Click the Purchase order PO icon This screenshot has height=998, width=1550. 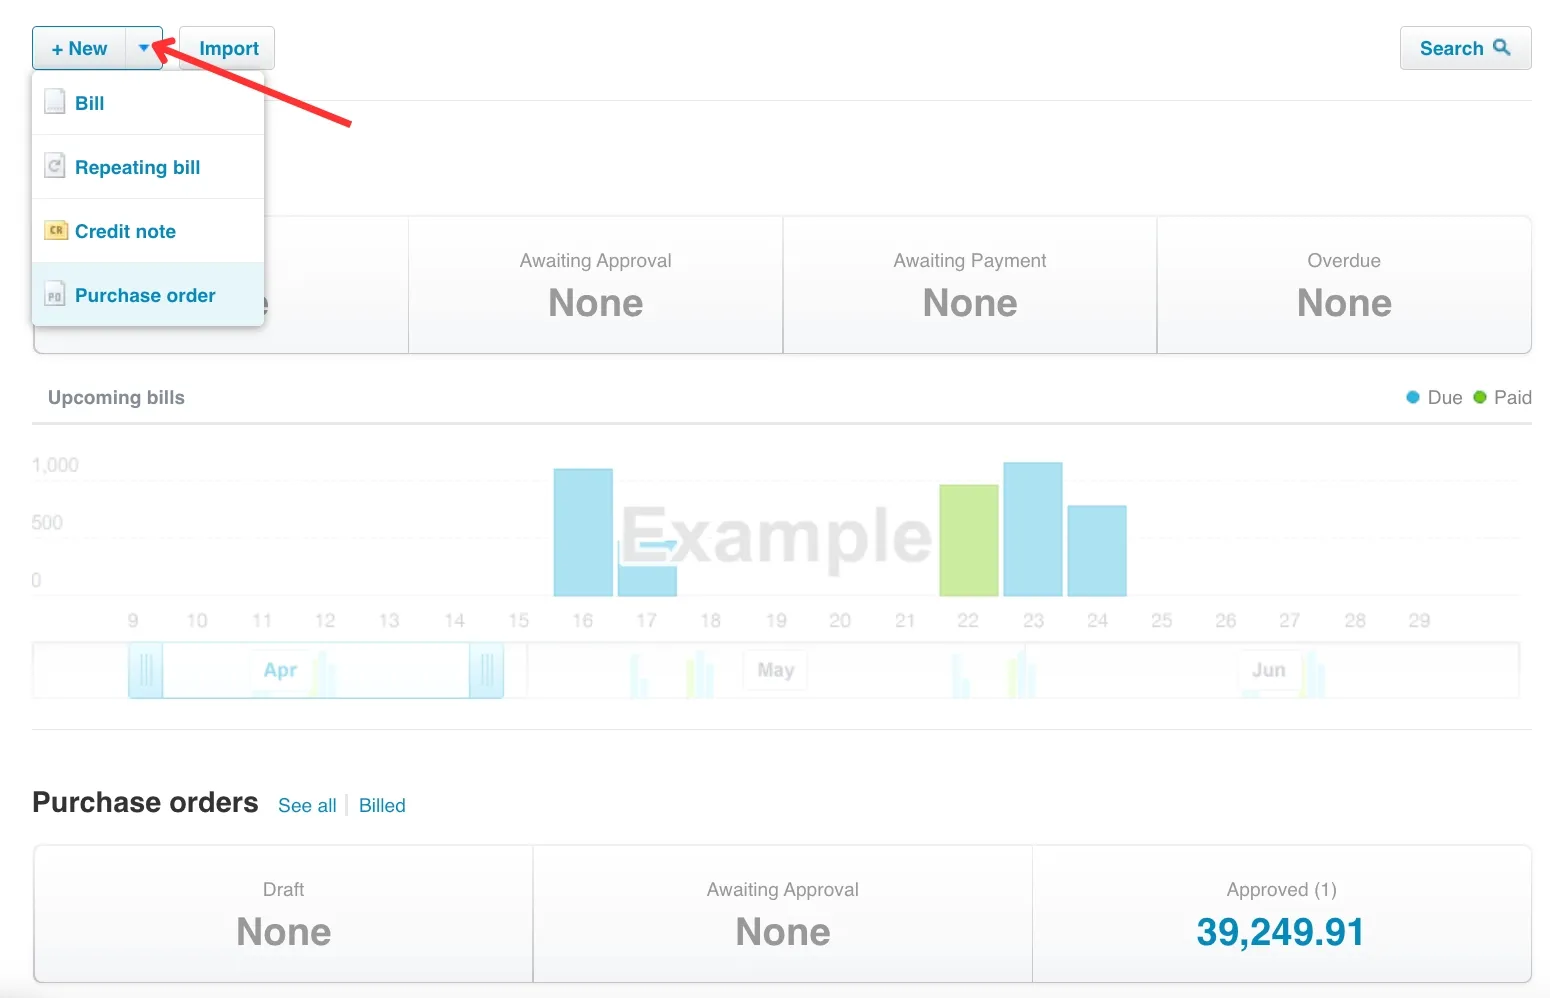[55, 294]
